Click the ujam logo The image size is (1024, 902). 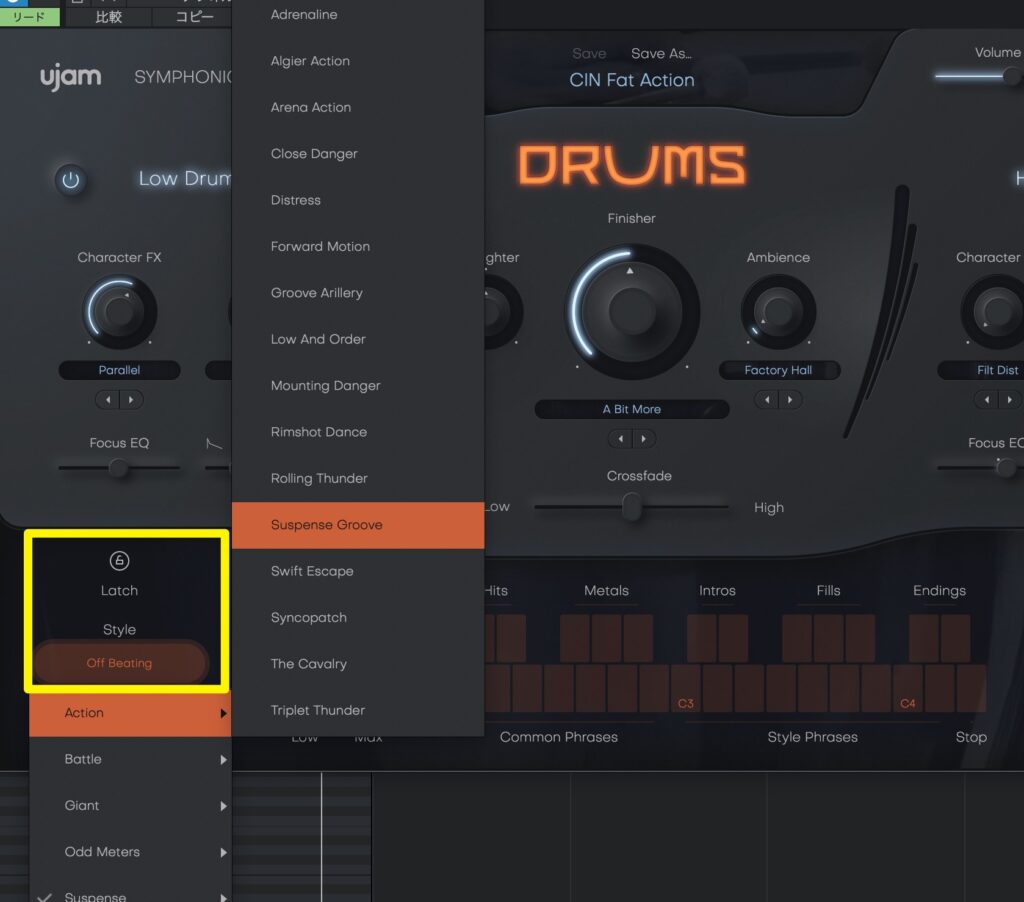(70, 77)
